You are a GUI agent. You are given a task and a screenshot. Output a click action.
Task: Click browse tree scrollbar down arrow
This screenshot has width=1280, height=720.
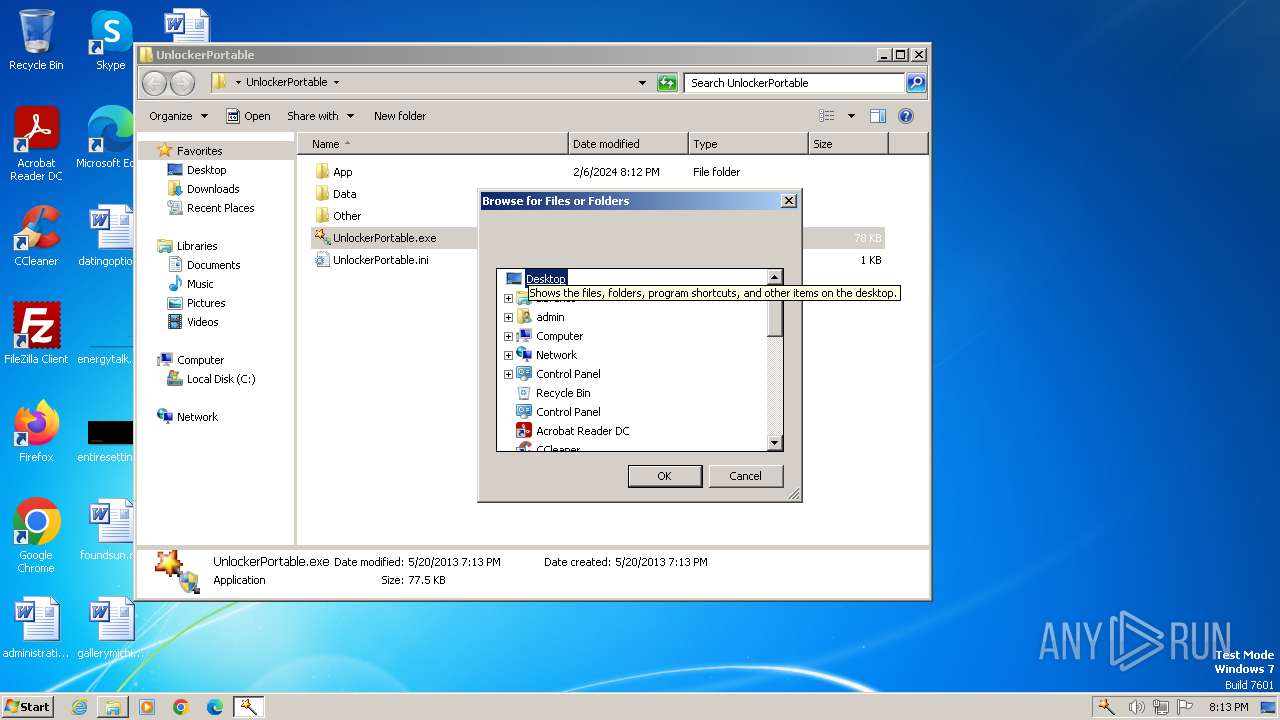click(x=774, y=442)
